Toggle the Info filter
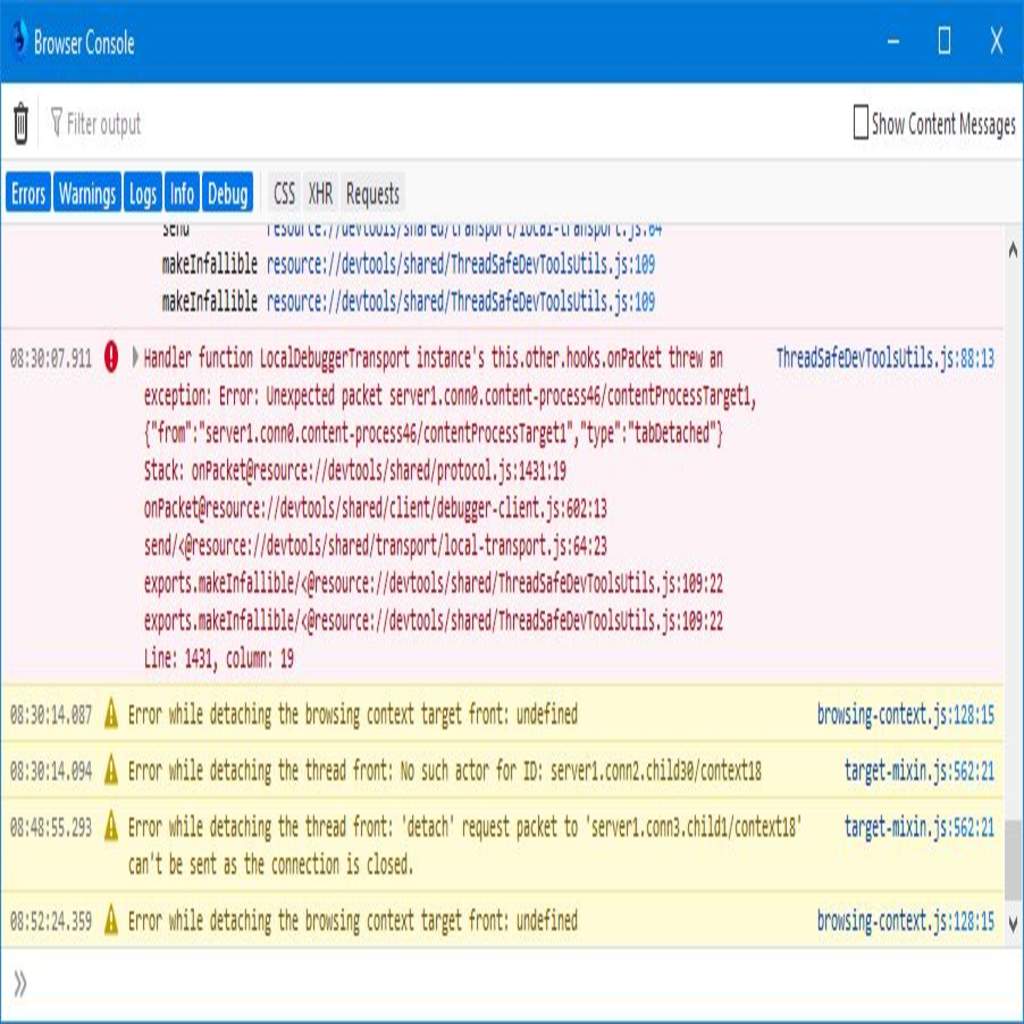The width and height of the screenshot is (1024, 1024). click(182, 193)
